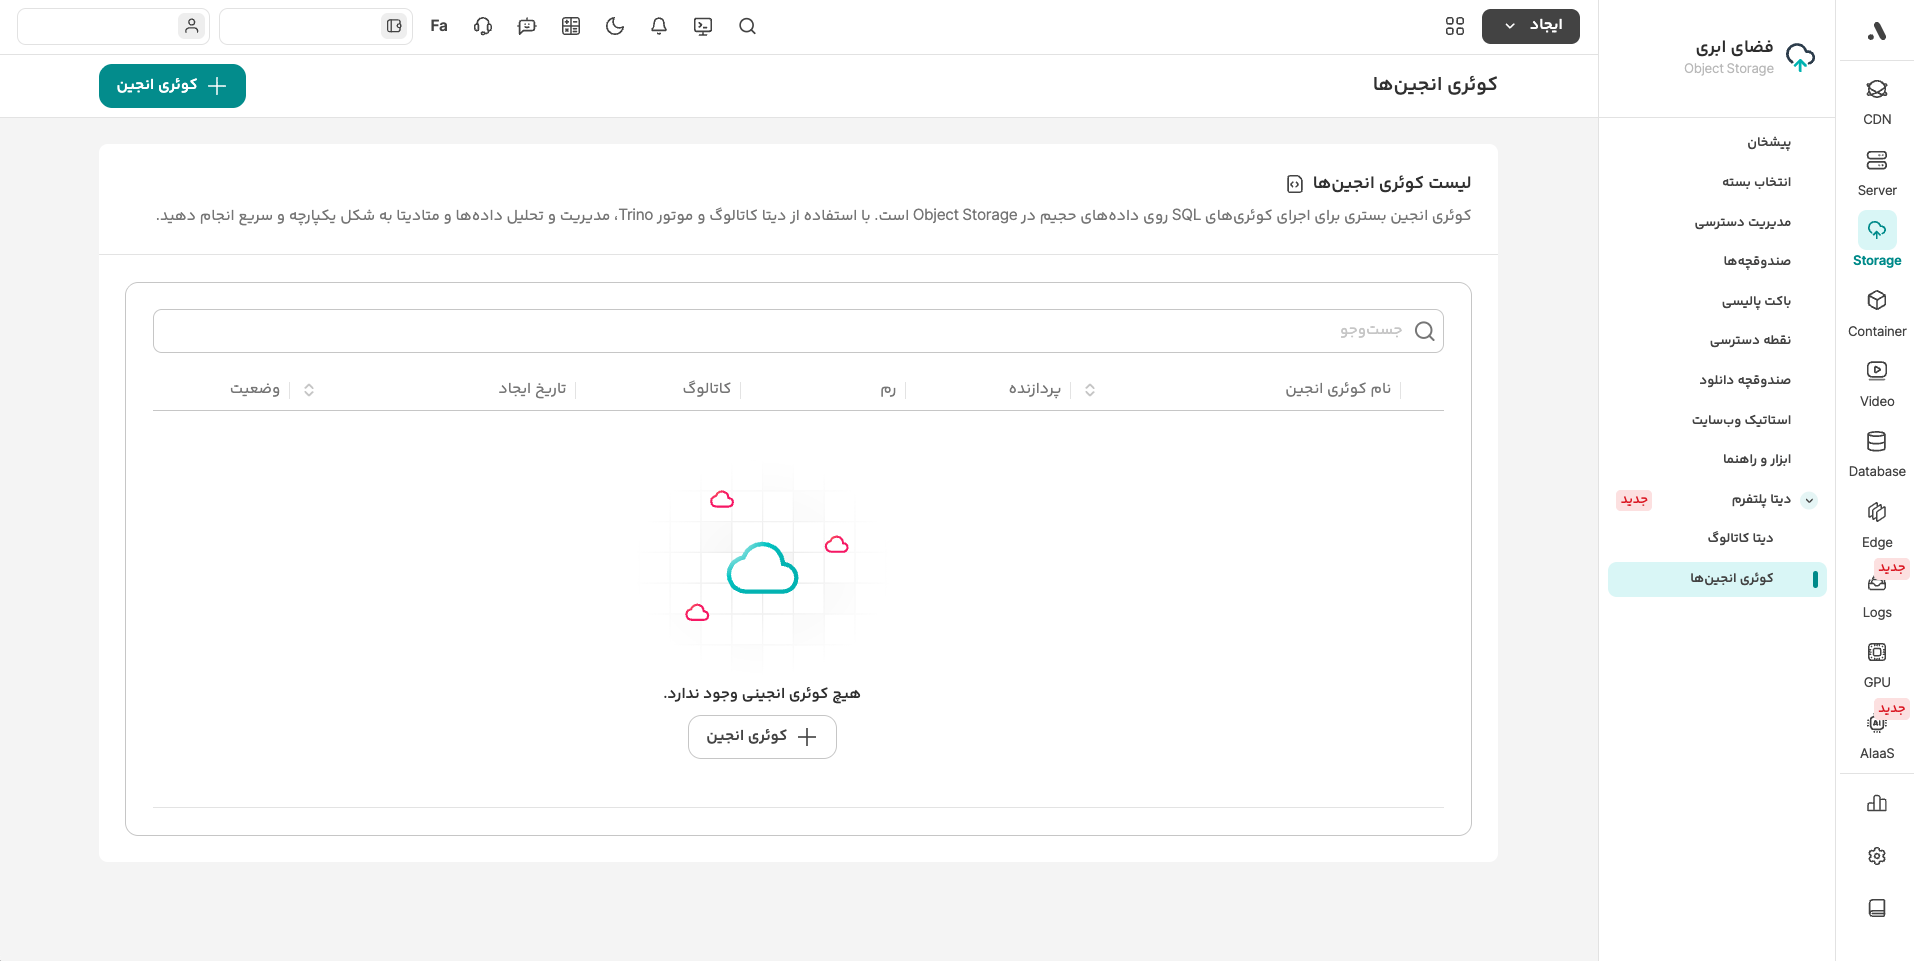Click the notifications bell icon
1915x961 pixels.
(x=659, y=27)
